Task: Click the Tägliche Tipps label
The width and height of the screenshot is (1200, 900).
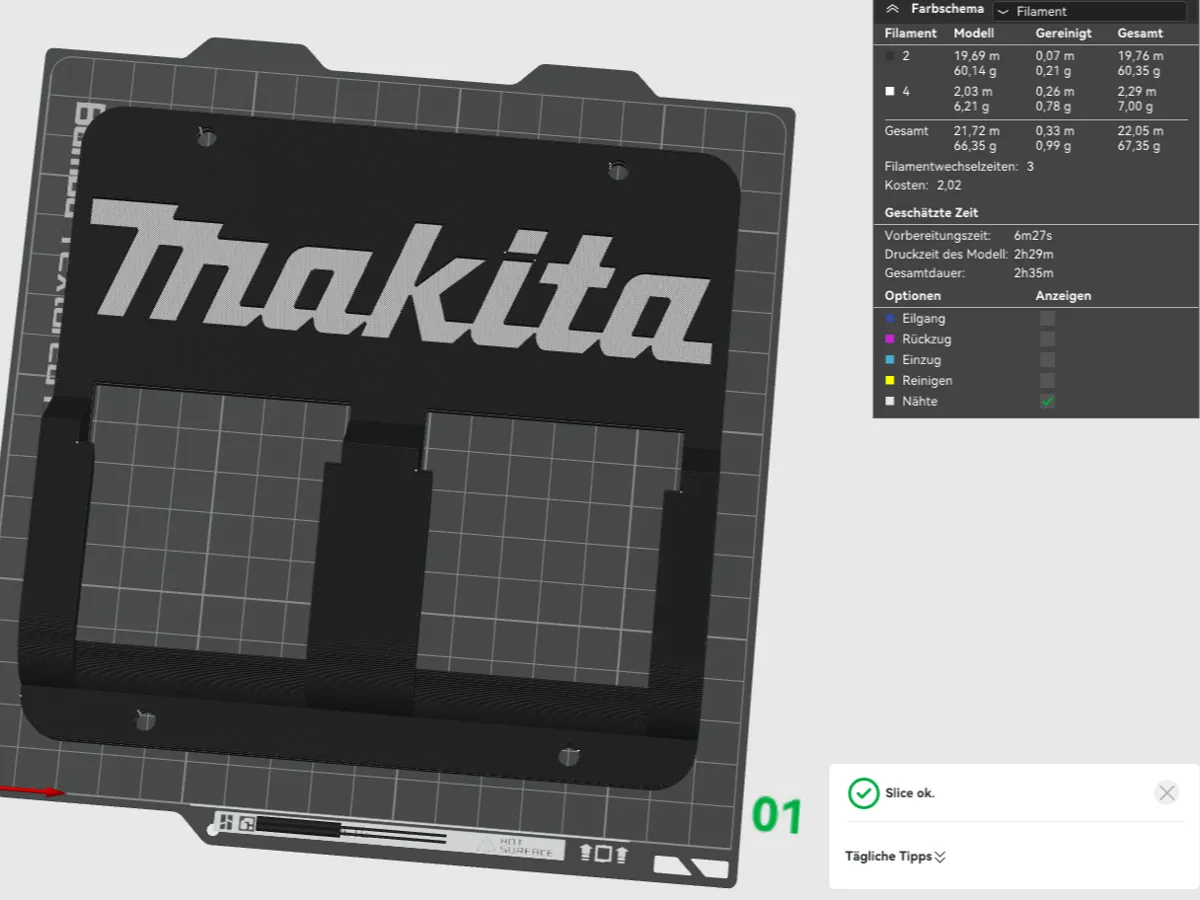Action: pos(888,857)
